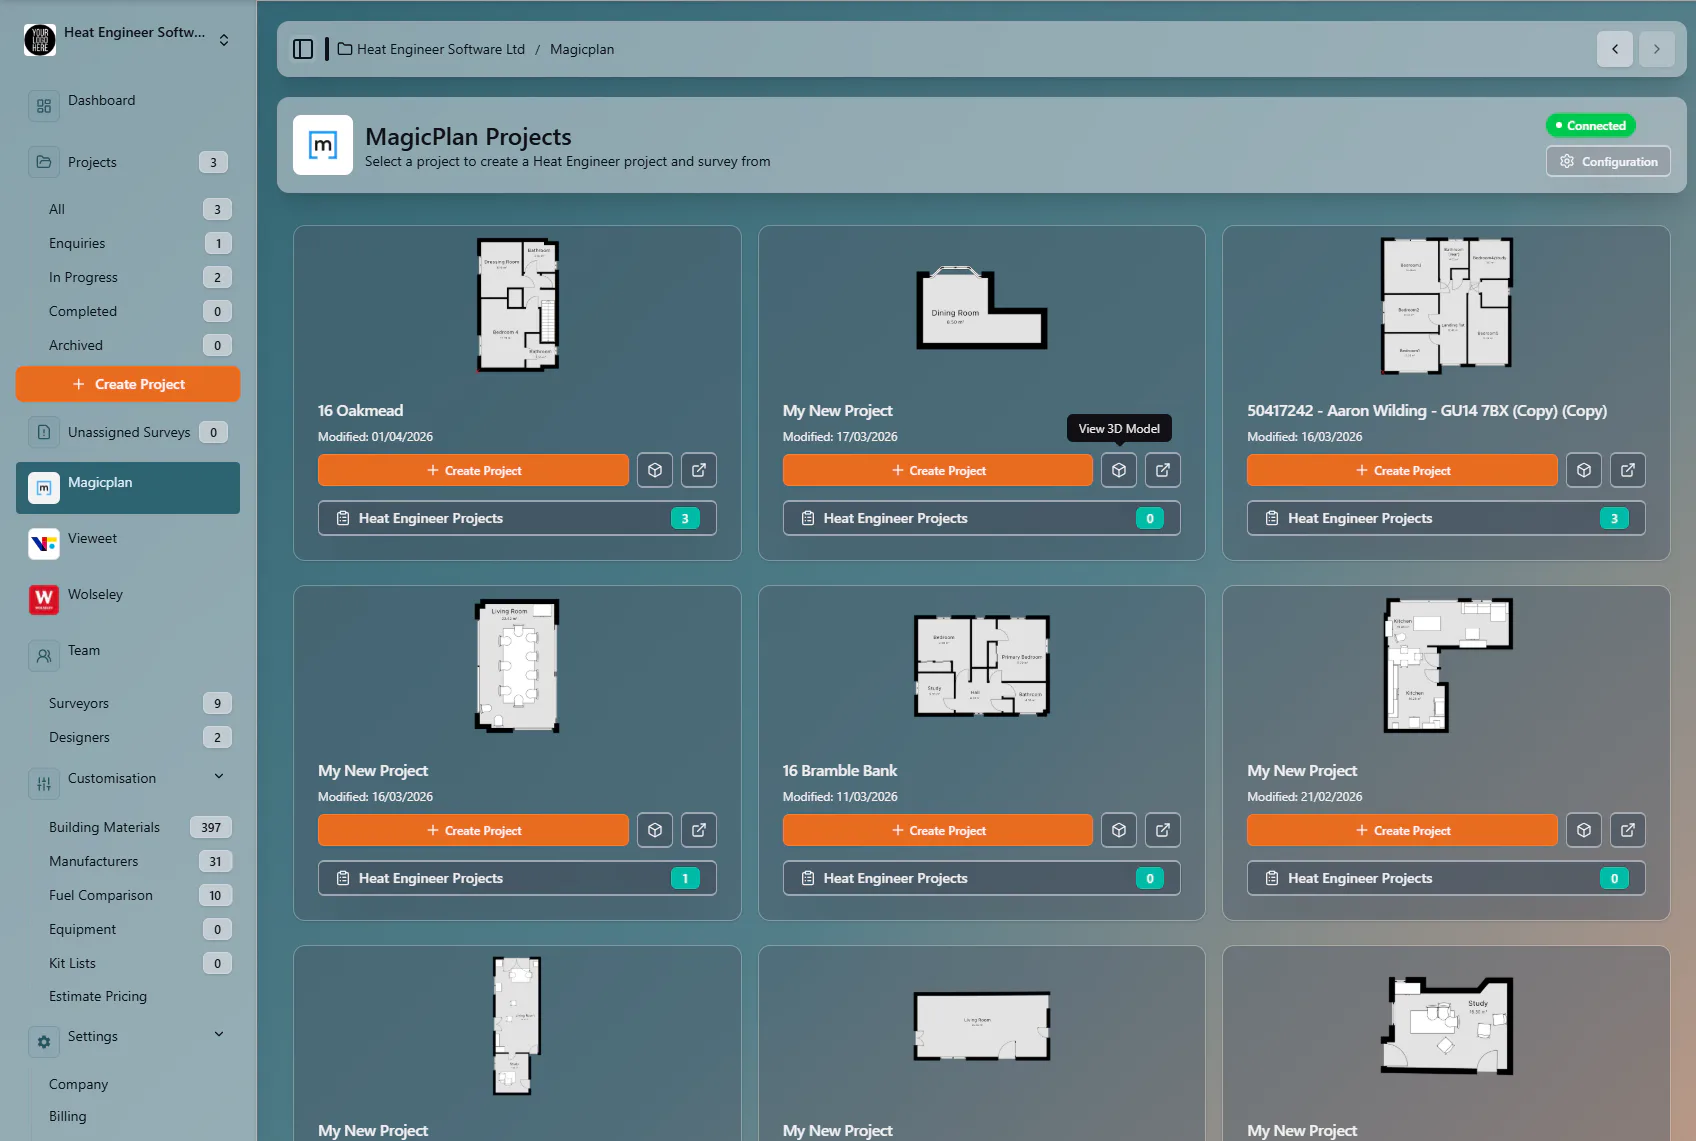Collapse the Customisation section
The height and width of the screenshot is (1141, 1696).
tap(219, 777)
